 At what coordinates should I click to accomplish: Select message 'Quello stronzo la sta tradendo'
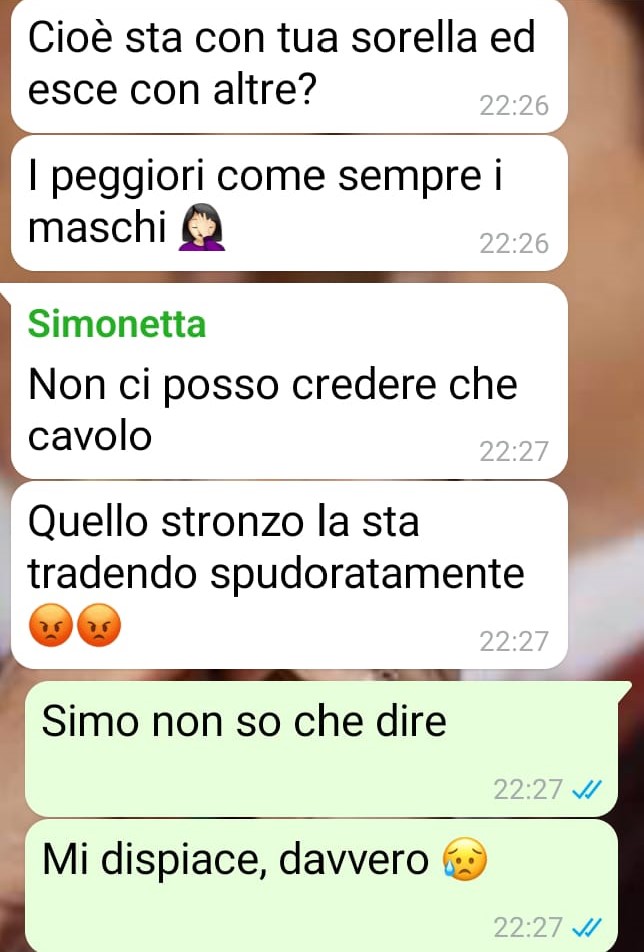coord(290,575)
